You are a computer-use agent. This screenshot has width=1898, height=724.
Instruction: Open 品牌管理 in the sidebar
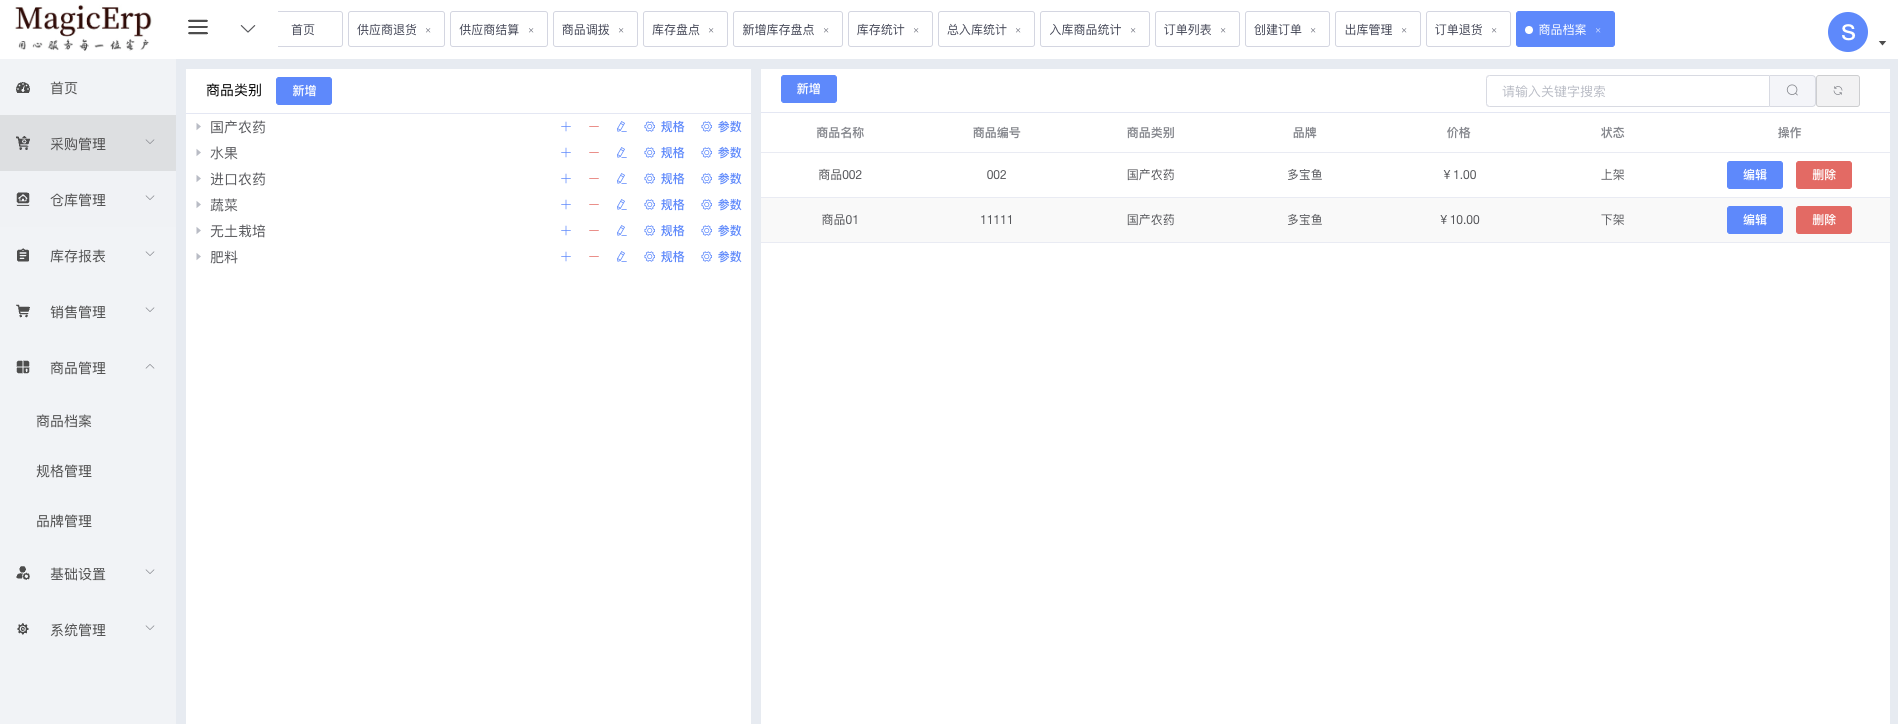pos(88,521)
